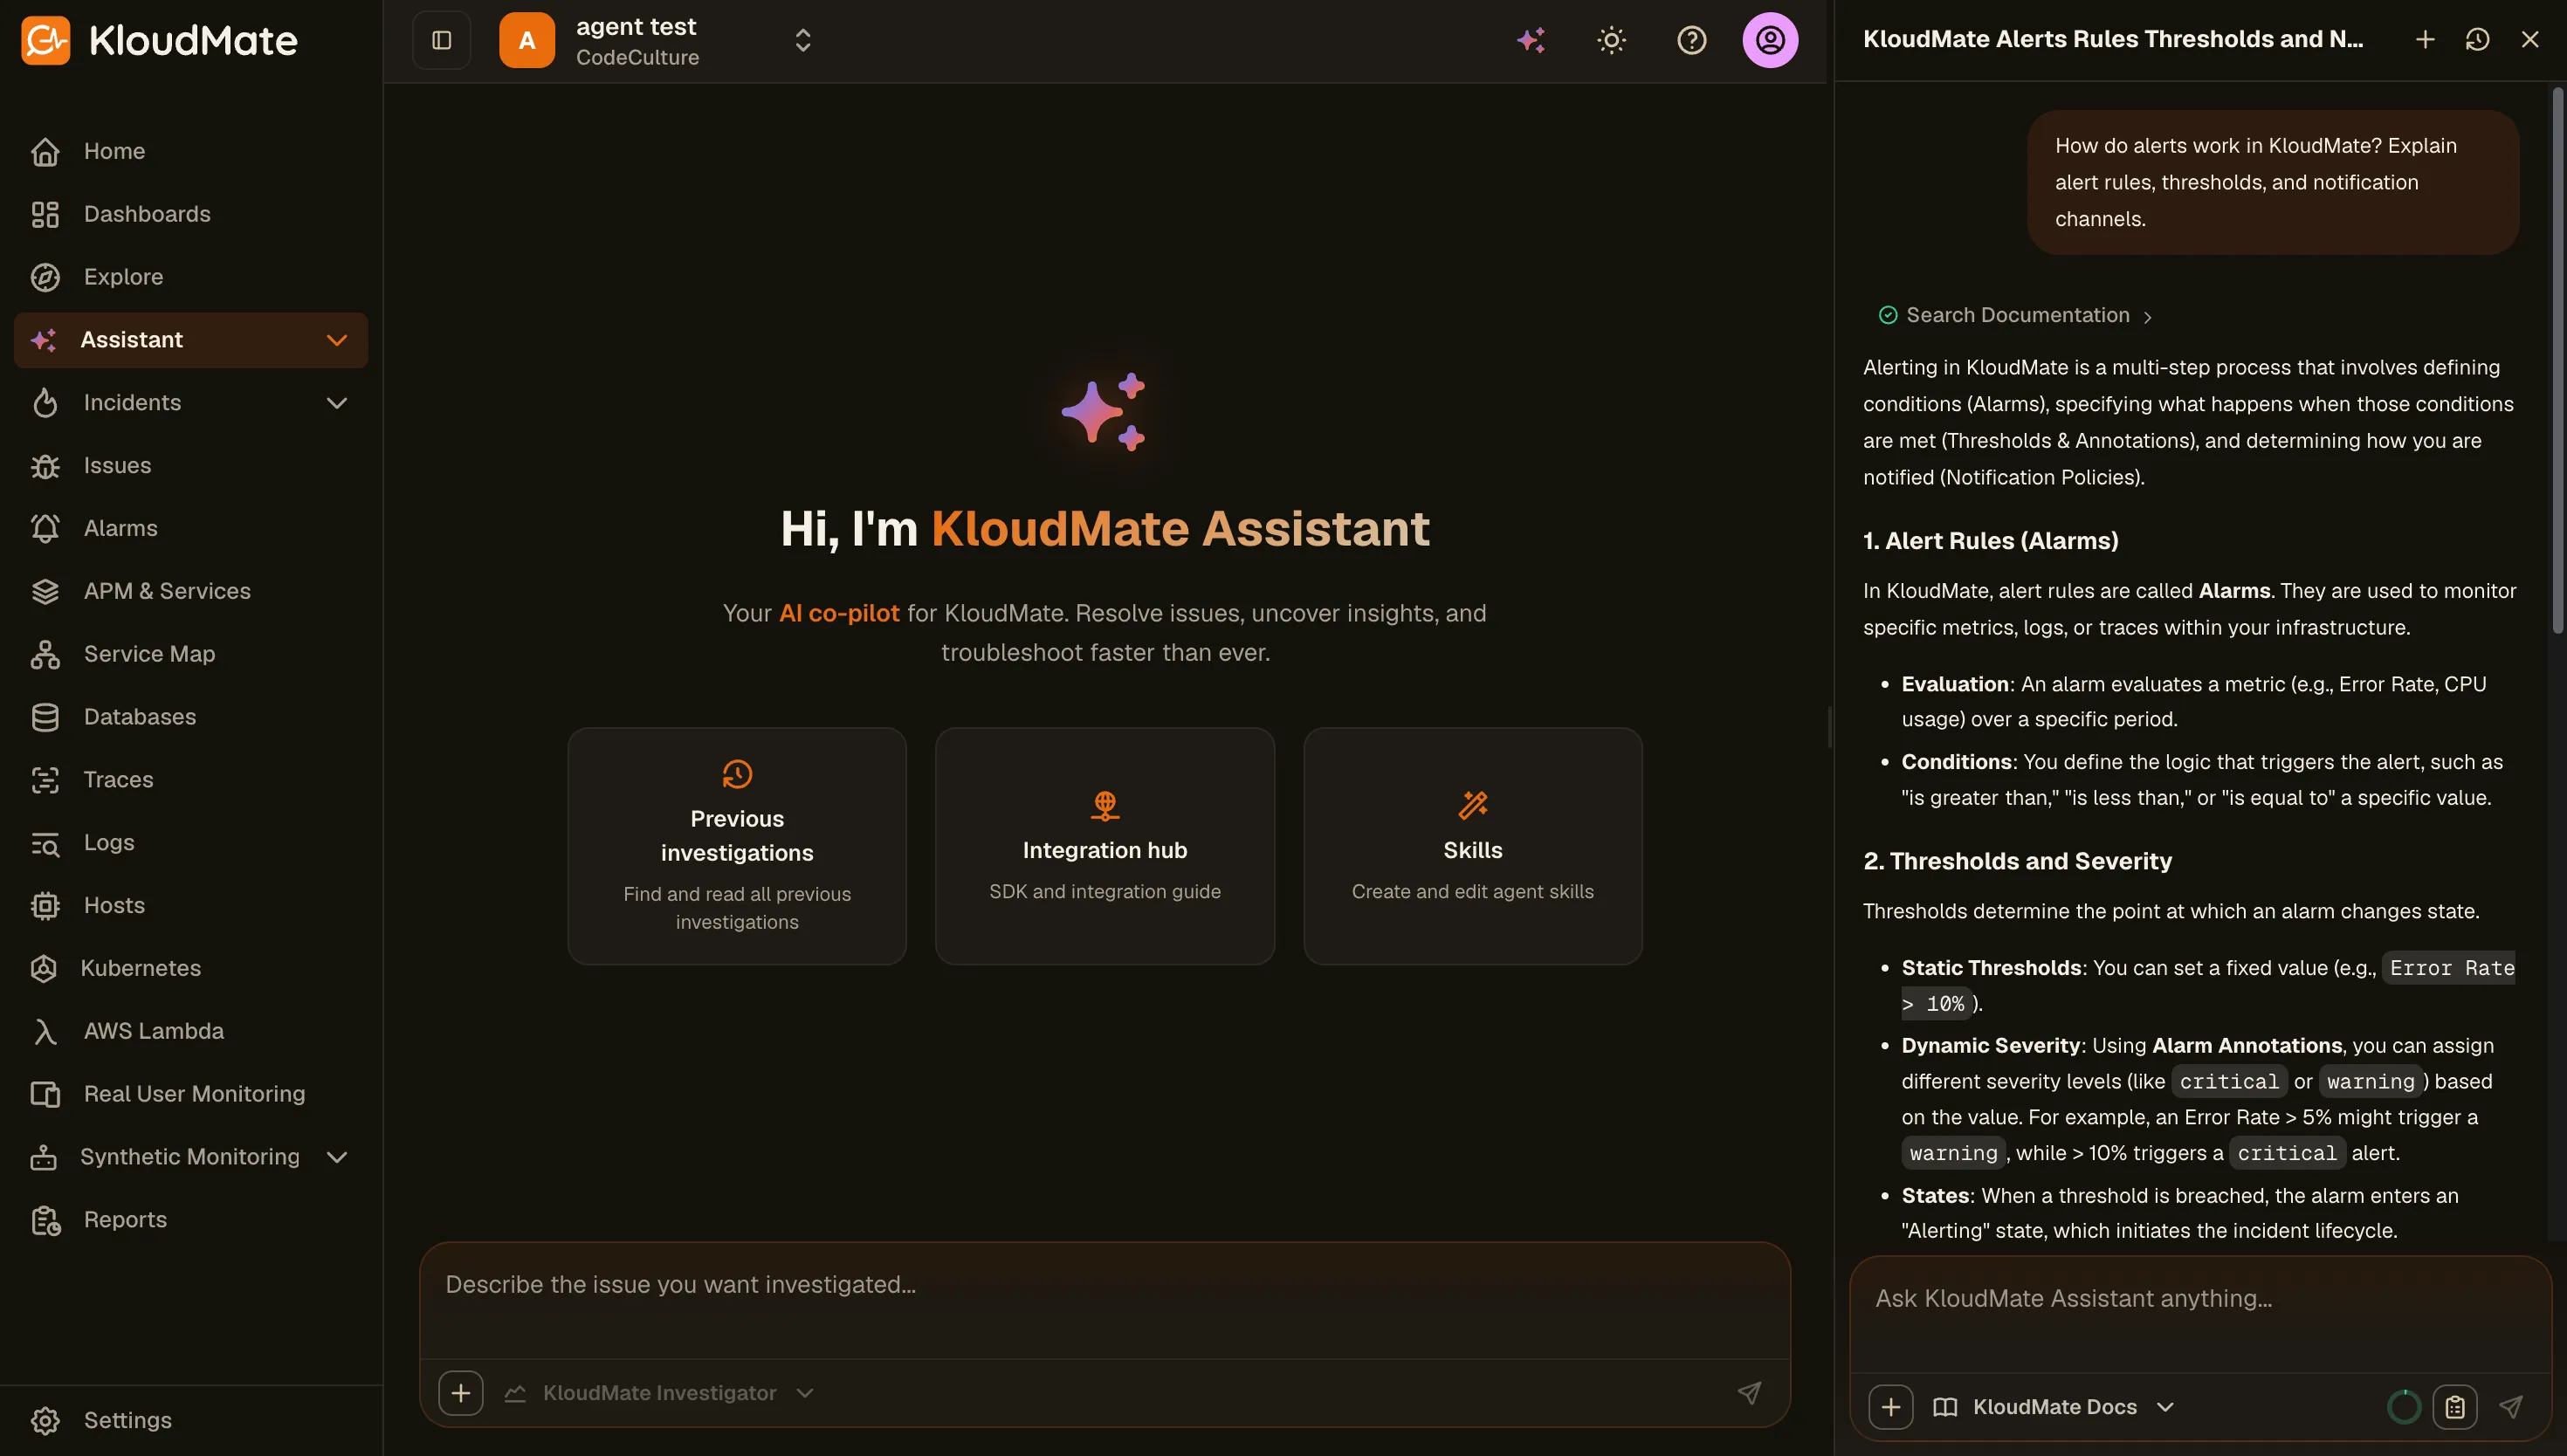Expand the Incidents submenu chevron
The height and width of the screenshot is (1456, 2567).
337,403
